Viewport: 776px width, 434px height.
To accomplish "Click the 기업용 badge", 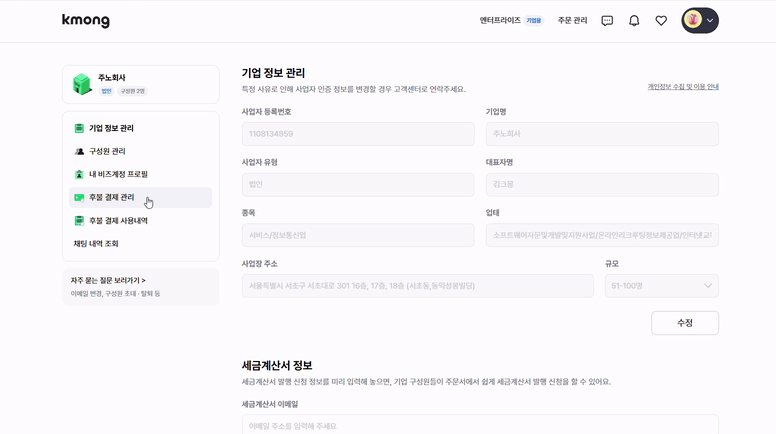I will click(x=534, y=21).
